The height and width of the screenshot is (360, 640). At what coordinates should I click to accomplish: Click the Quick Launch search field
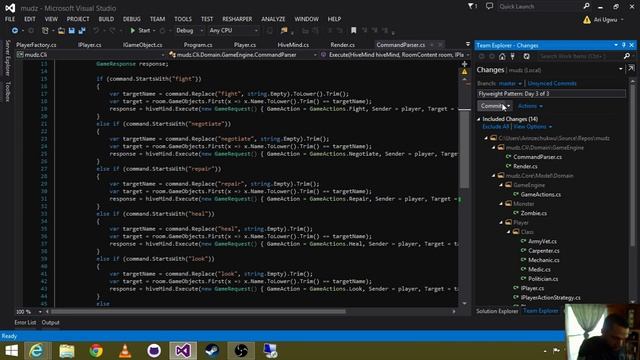[x=539, y=7]
